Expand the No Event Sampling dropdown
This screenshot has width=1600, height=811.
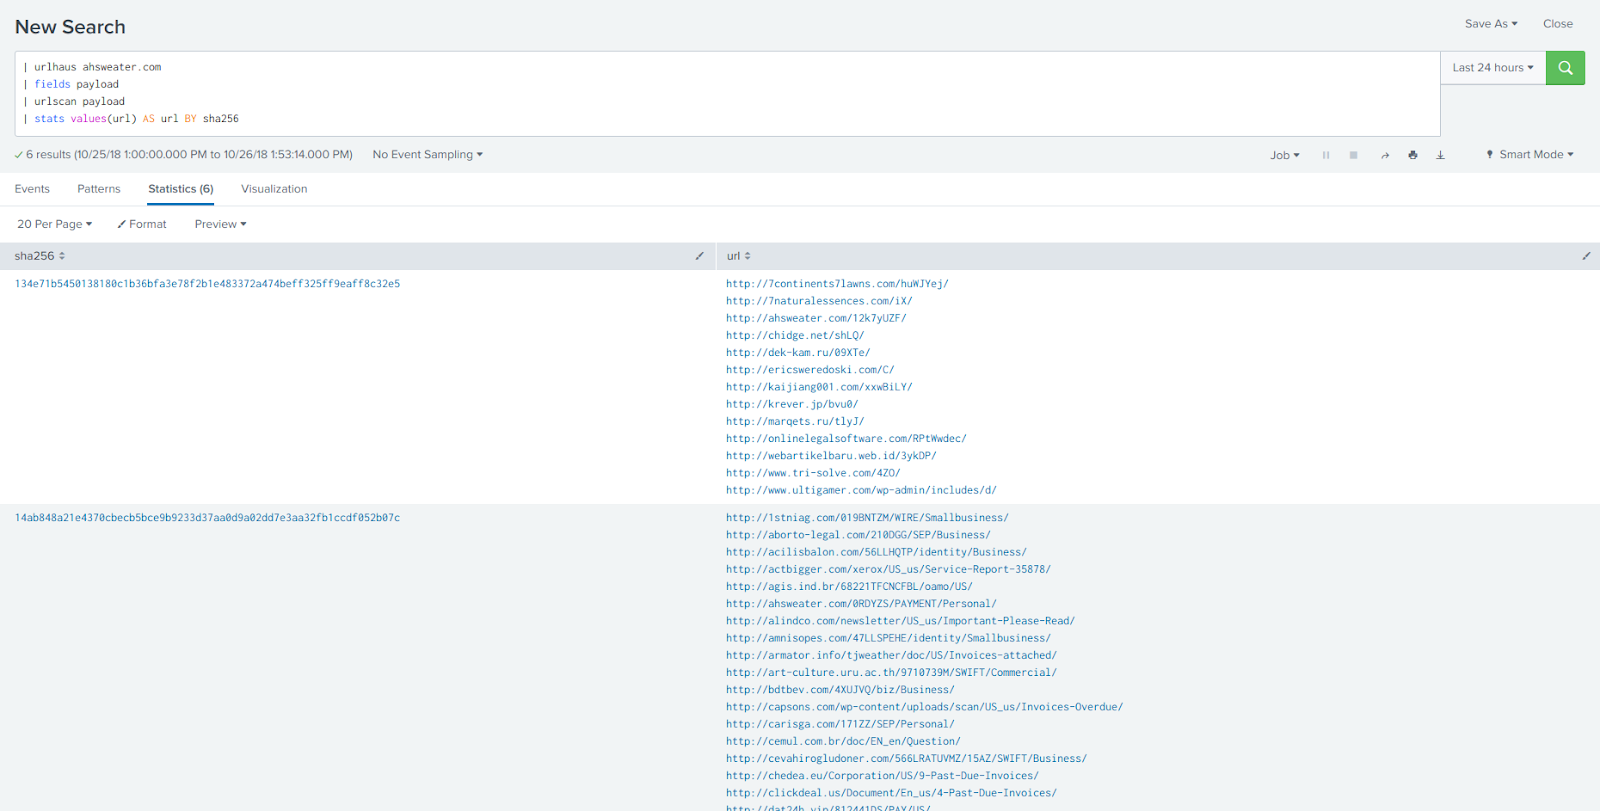pos(427,155)
